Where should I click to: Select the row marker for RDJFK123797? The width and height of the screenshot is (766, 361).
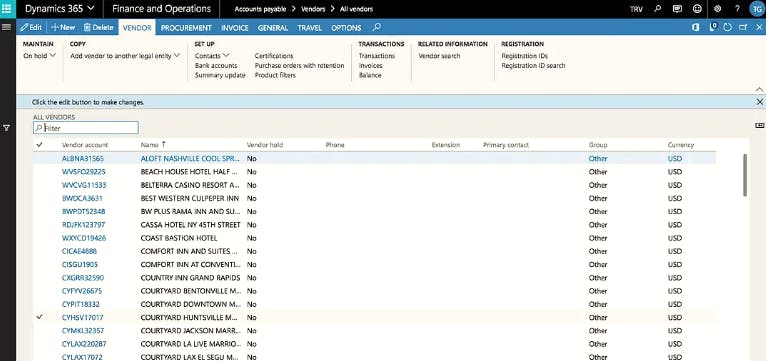[40, 225]
